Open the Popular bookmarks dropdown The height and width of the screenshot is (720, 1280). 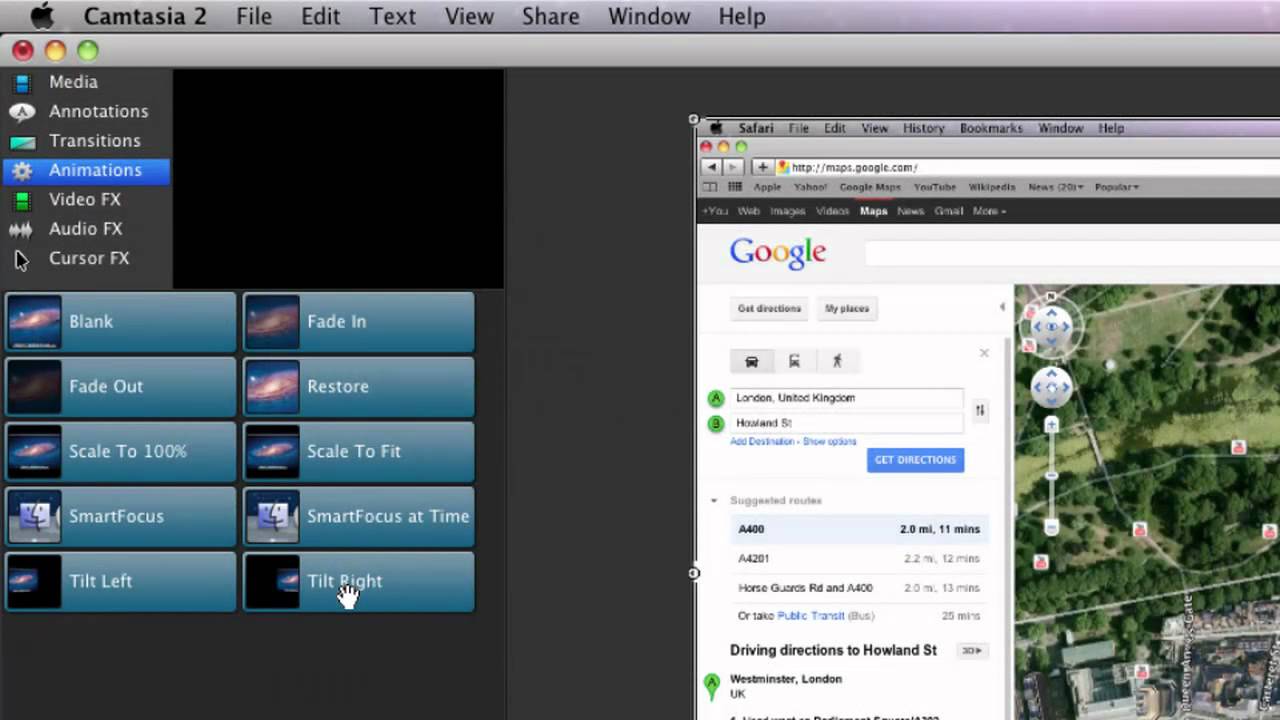[1116, 187]
